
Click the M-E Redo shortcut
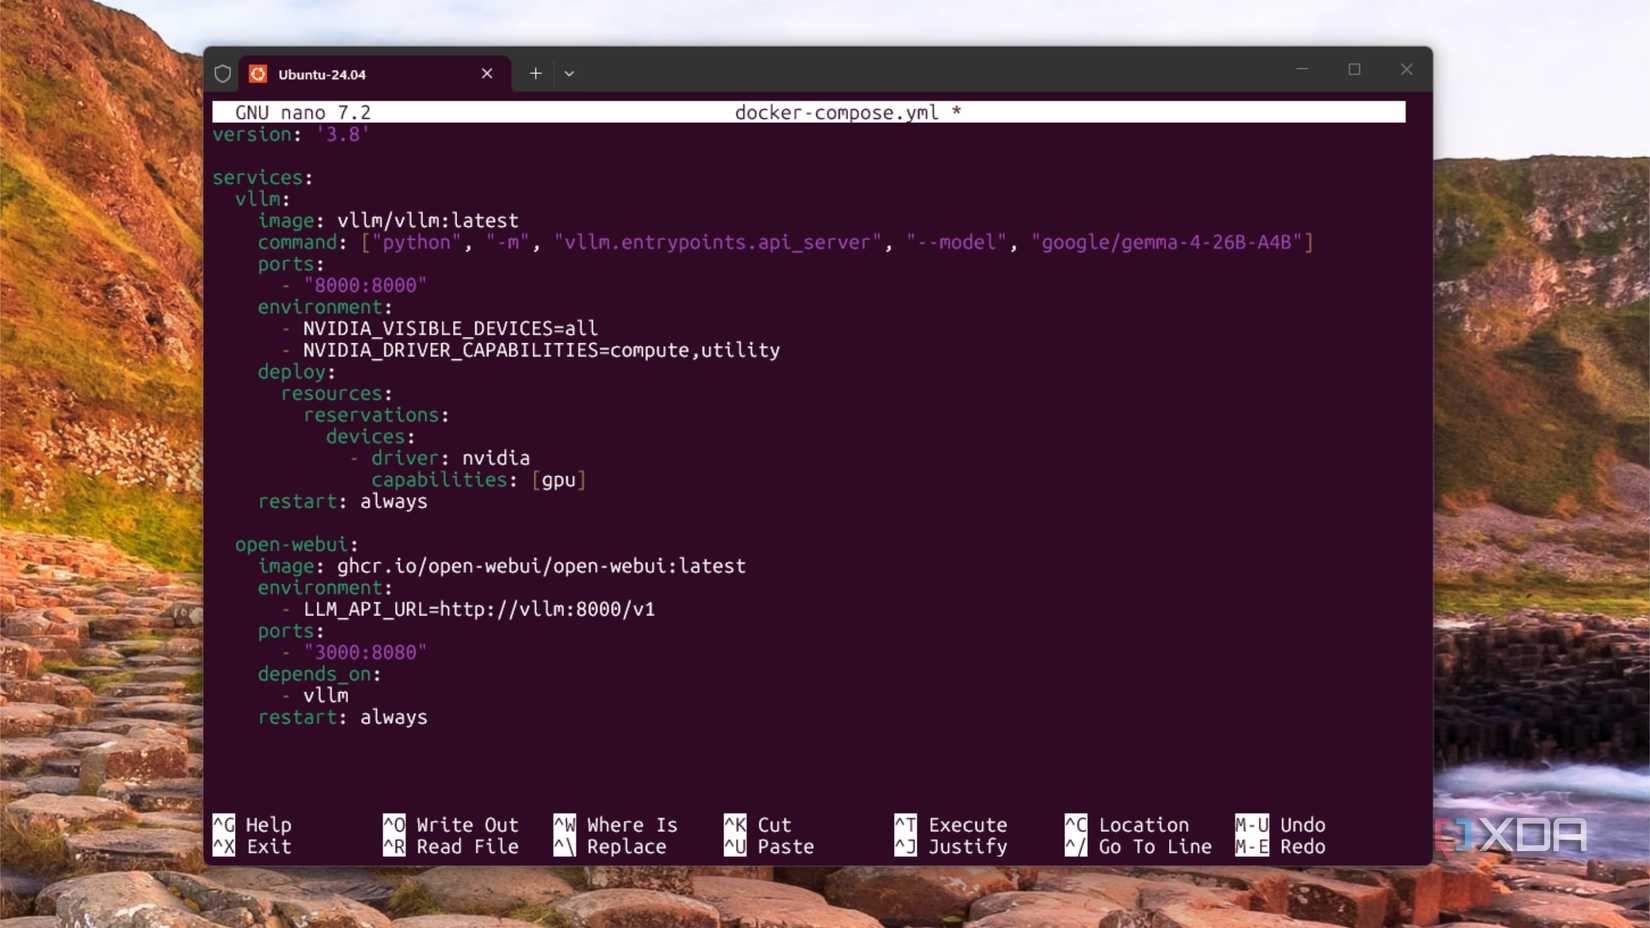(x=1280, y=847)
